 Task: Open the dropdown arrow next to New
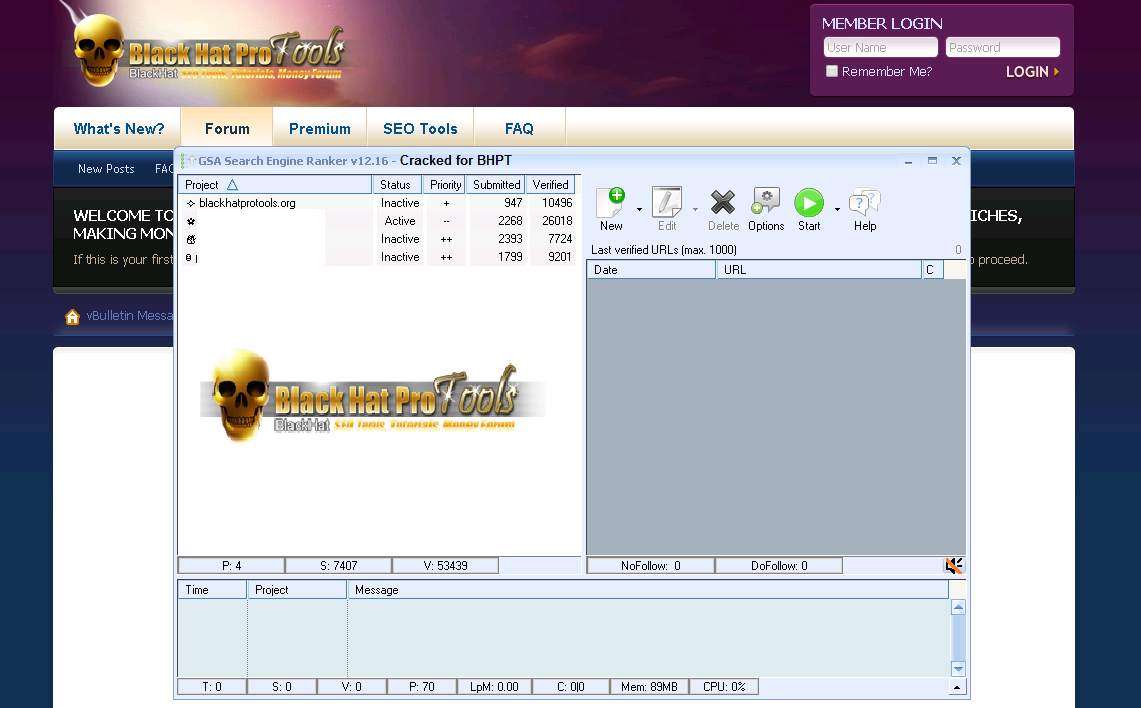pyautogui.click(x=640, y=210)
